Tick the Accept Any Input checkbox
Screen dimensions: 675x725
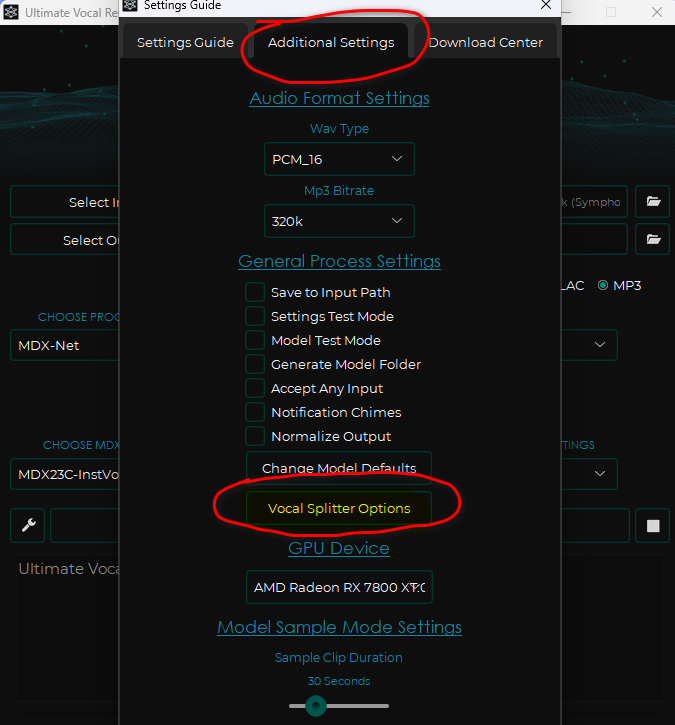click(255, 388)
